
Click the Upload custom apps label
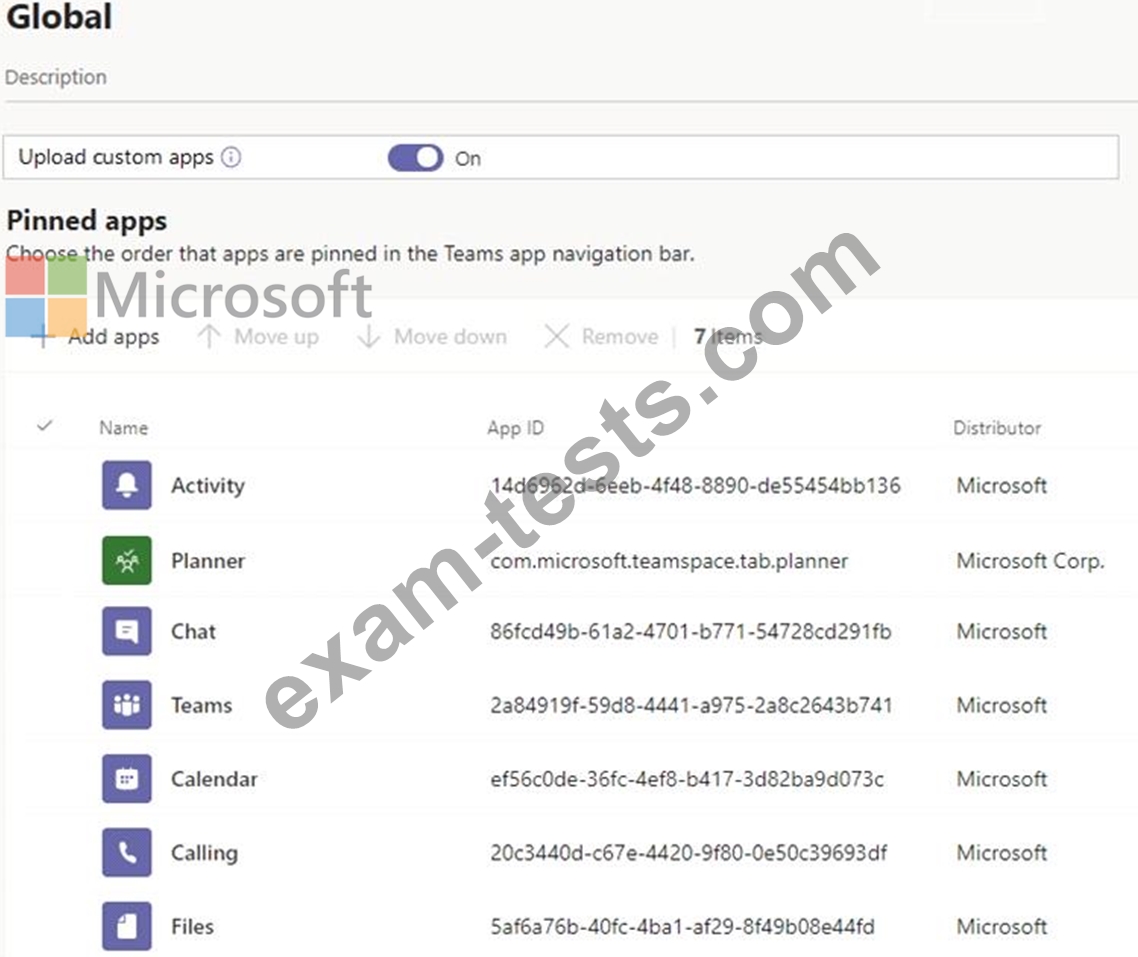(116, 157)
